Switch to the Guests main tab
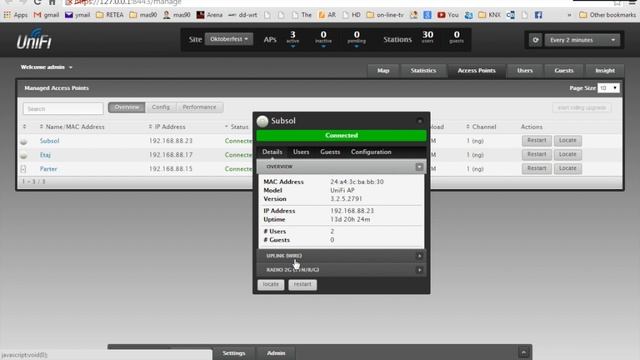This screenshot has width=640, height=360. [x=564, y=71]
